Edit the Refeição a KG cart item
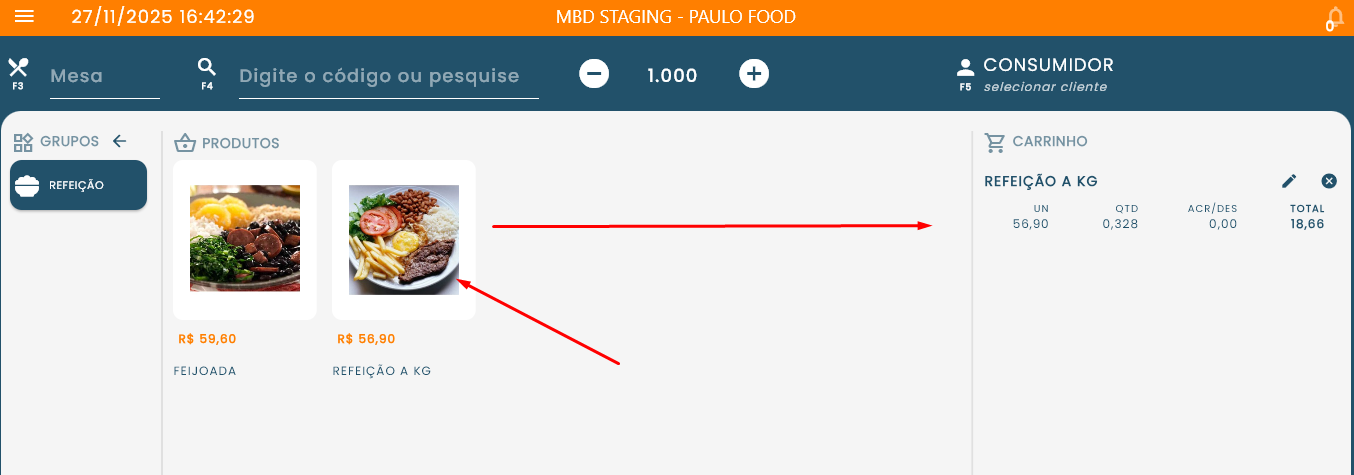1354x475 pixels. pyautogui.click(x=1289, y=181)
